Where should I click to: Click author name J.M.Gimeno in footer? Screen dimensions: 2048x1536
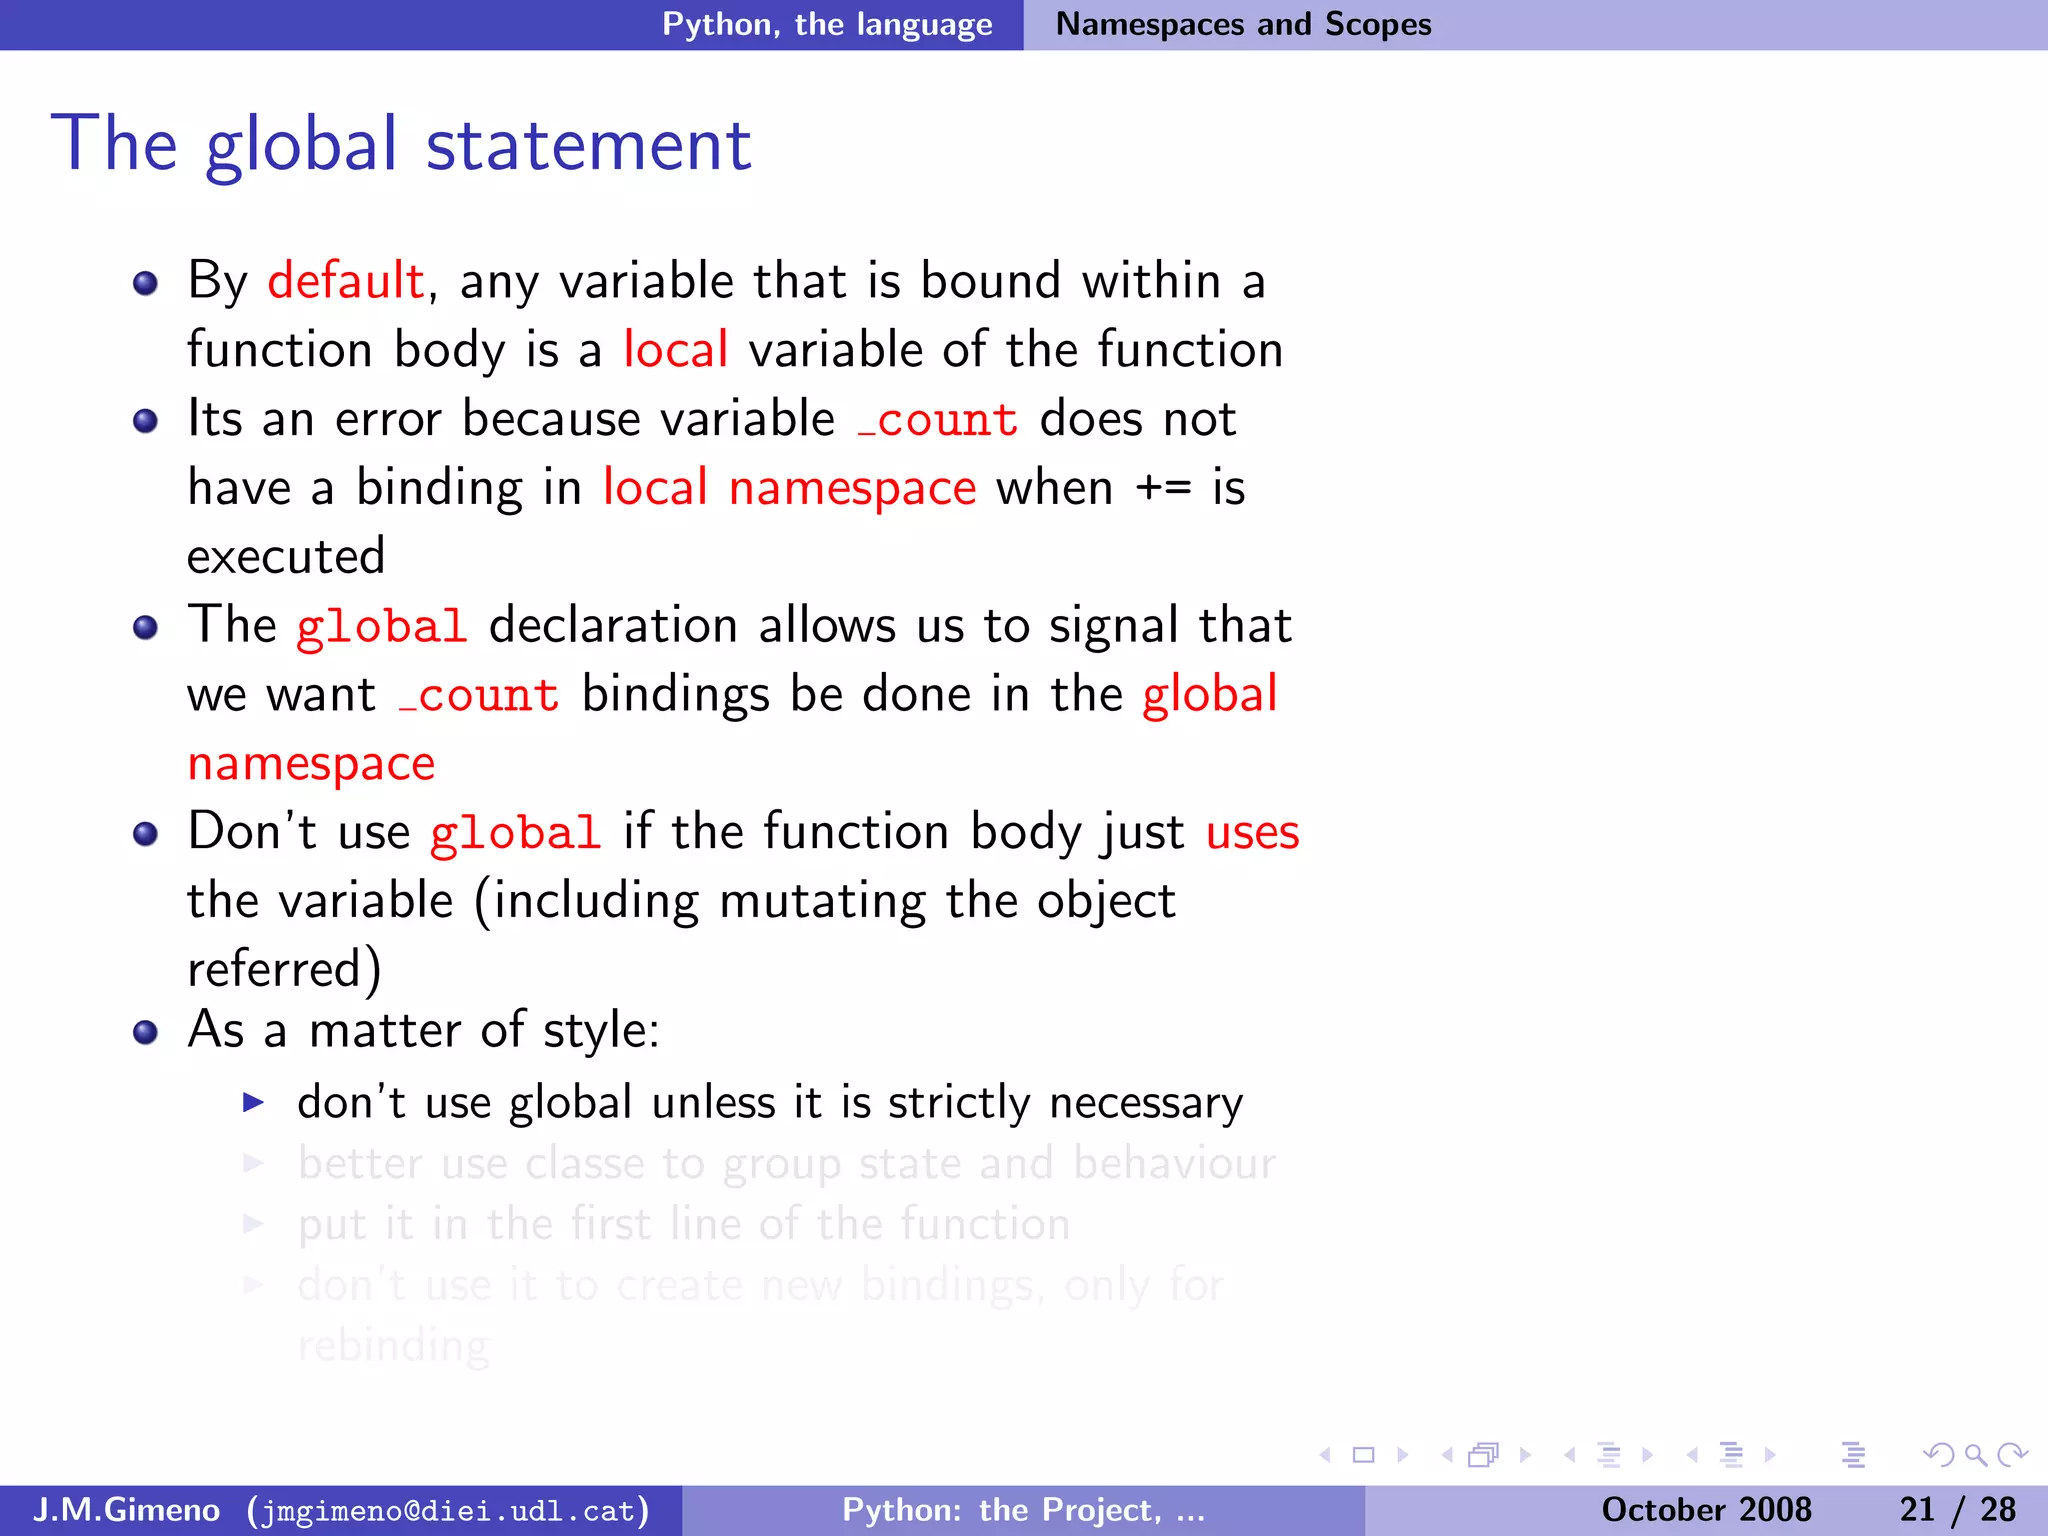[127, 1509]
